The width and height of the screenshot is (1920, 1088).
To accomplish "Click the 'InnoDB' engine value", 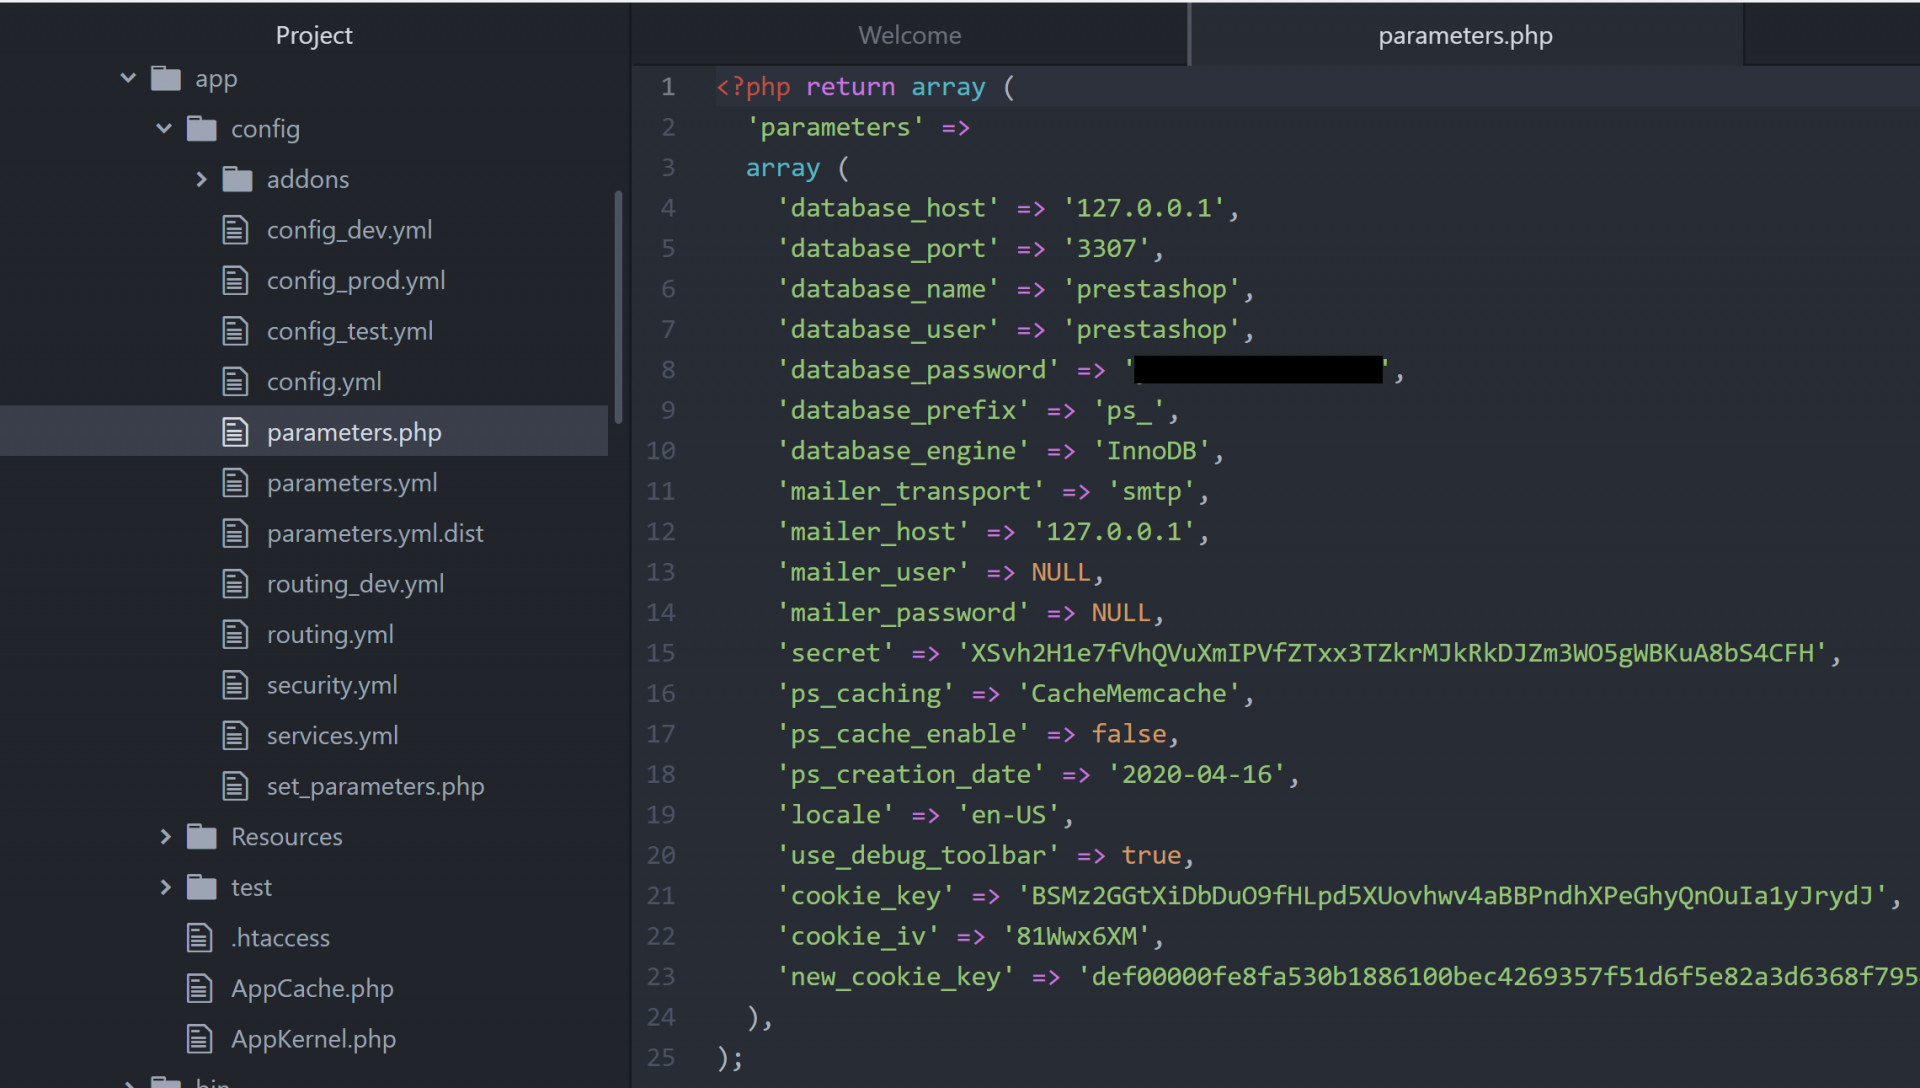I will pos(1151,451).
